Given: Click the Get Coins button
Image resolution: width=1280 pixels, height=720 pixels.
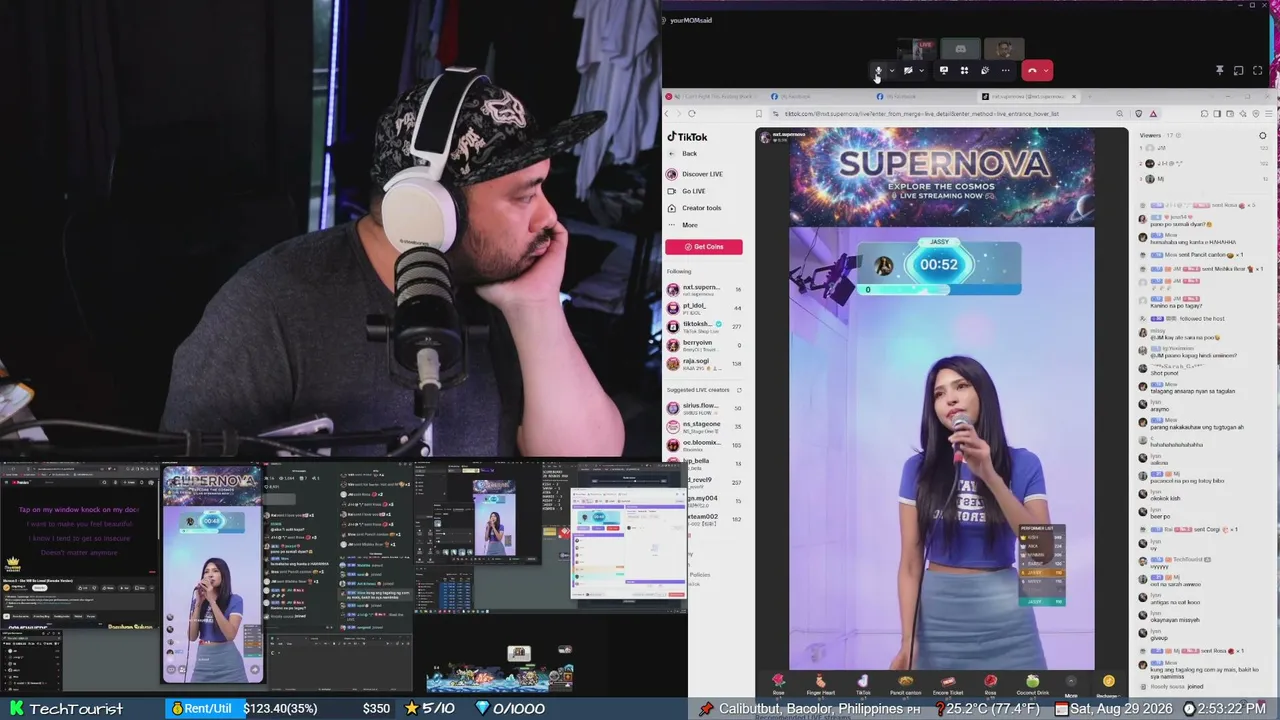Looking at the screenshot, I should tap(704, 247).
